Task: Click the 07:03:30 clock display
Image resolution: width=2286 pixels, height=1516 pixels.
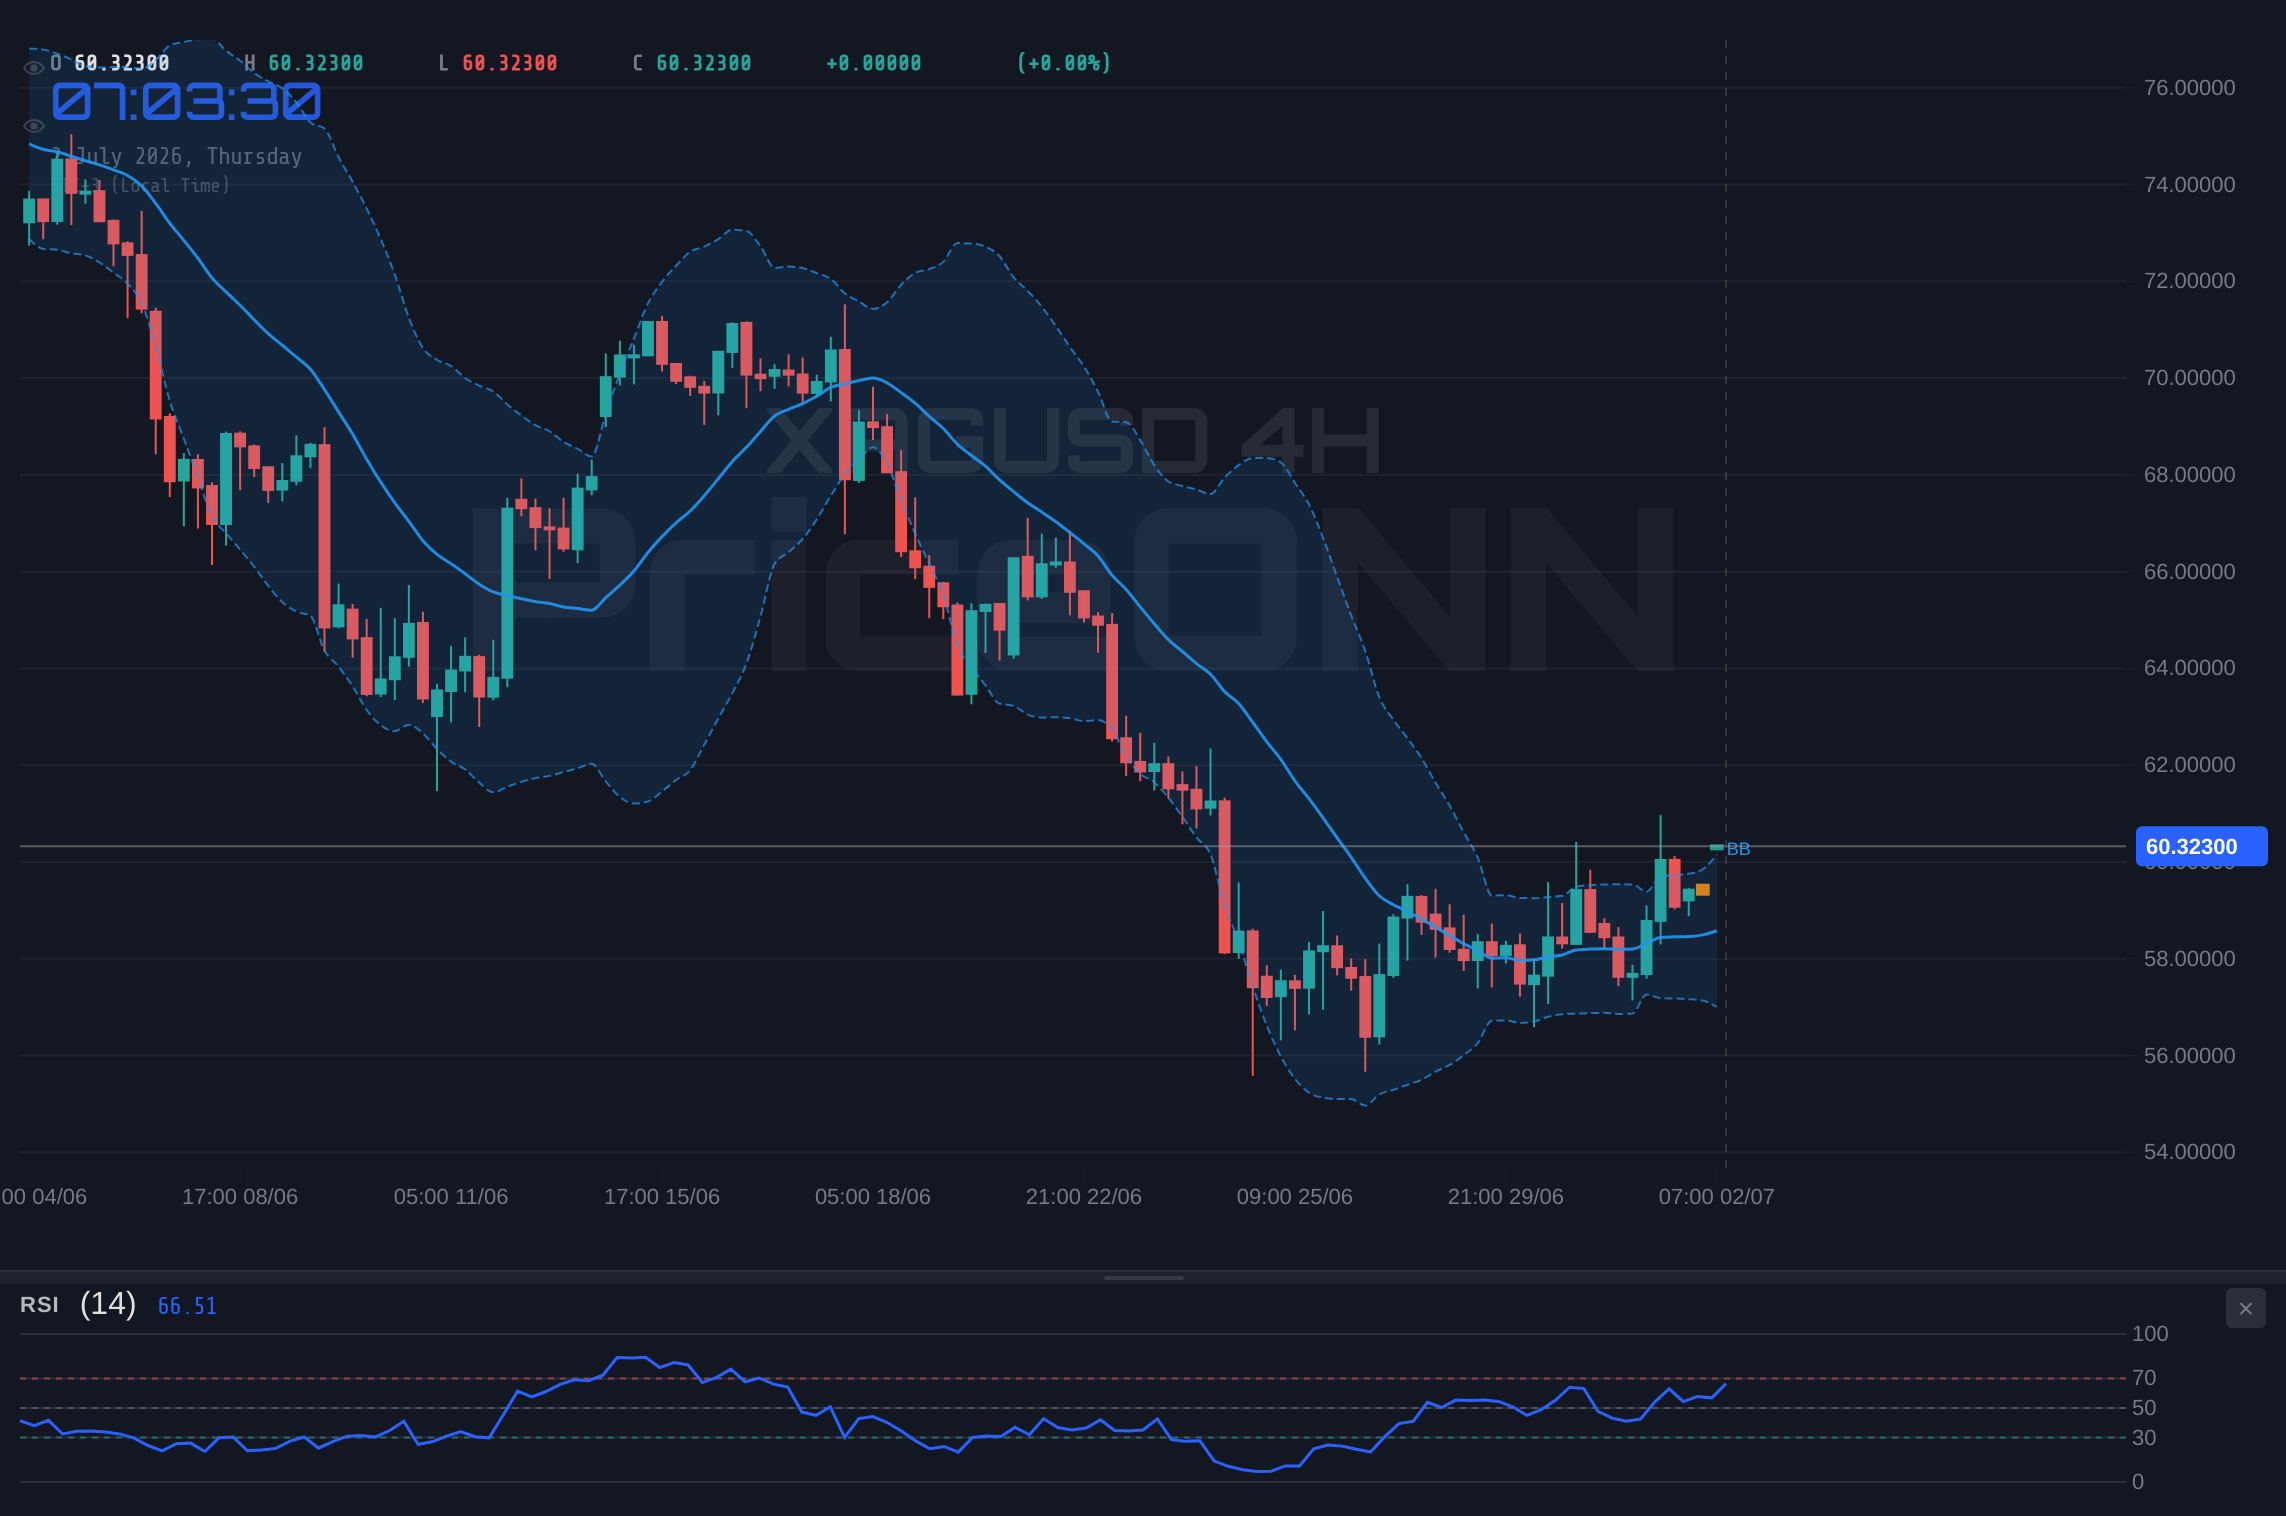Action: [187, 102]
